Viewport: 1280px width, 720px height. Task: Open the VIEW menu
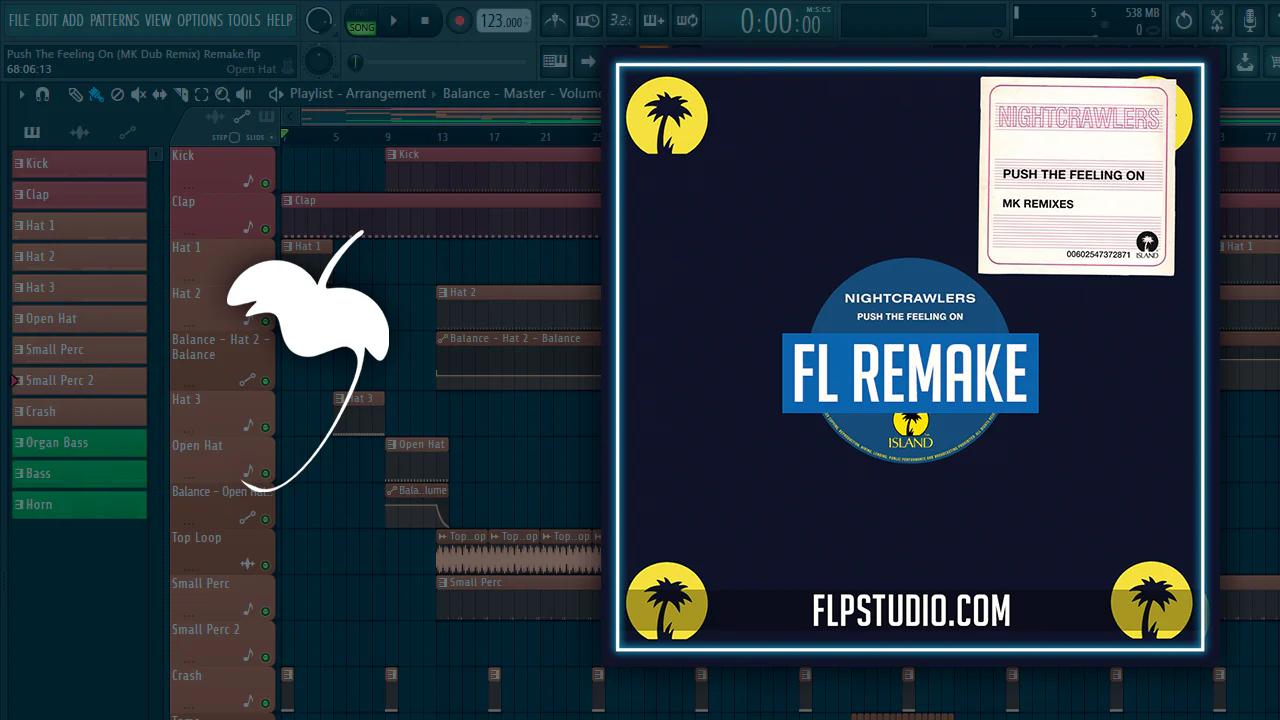[x=158, y=20]
